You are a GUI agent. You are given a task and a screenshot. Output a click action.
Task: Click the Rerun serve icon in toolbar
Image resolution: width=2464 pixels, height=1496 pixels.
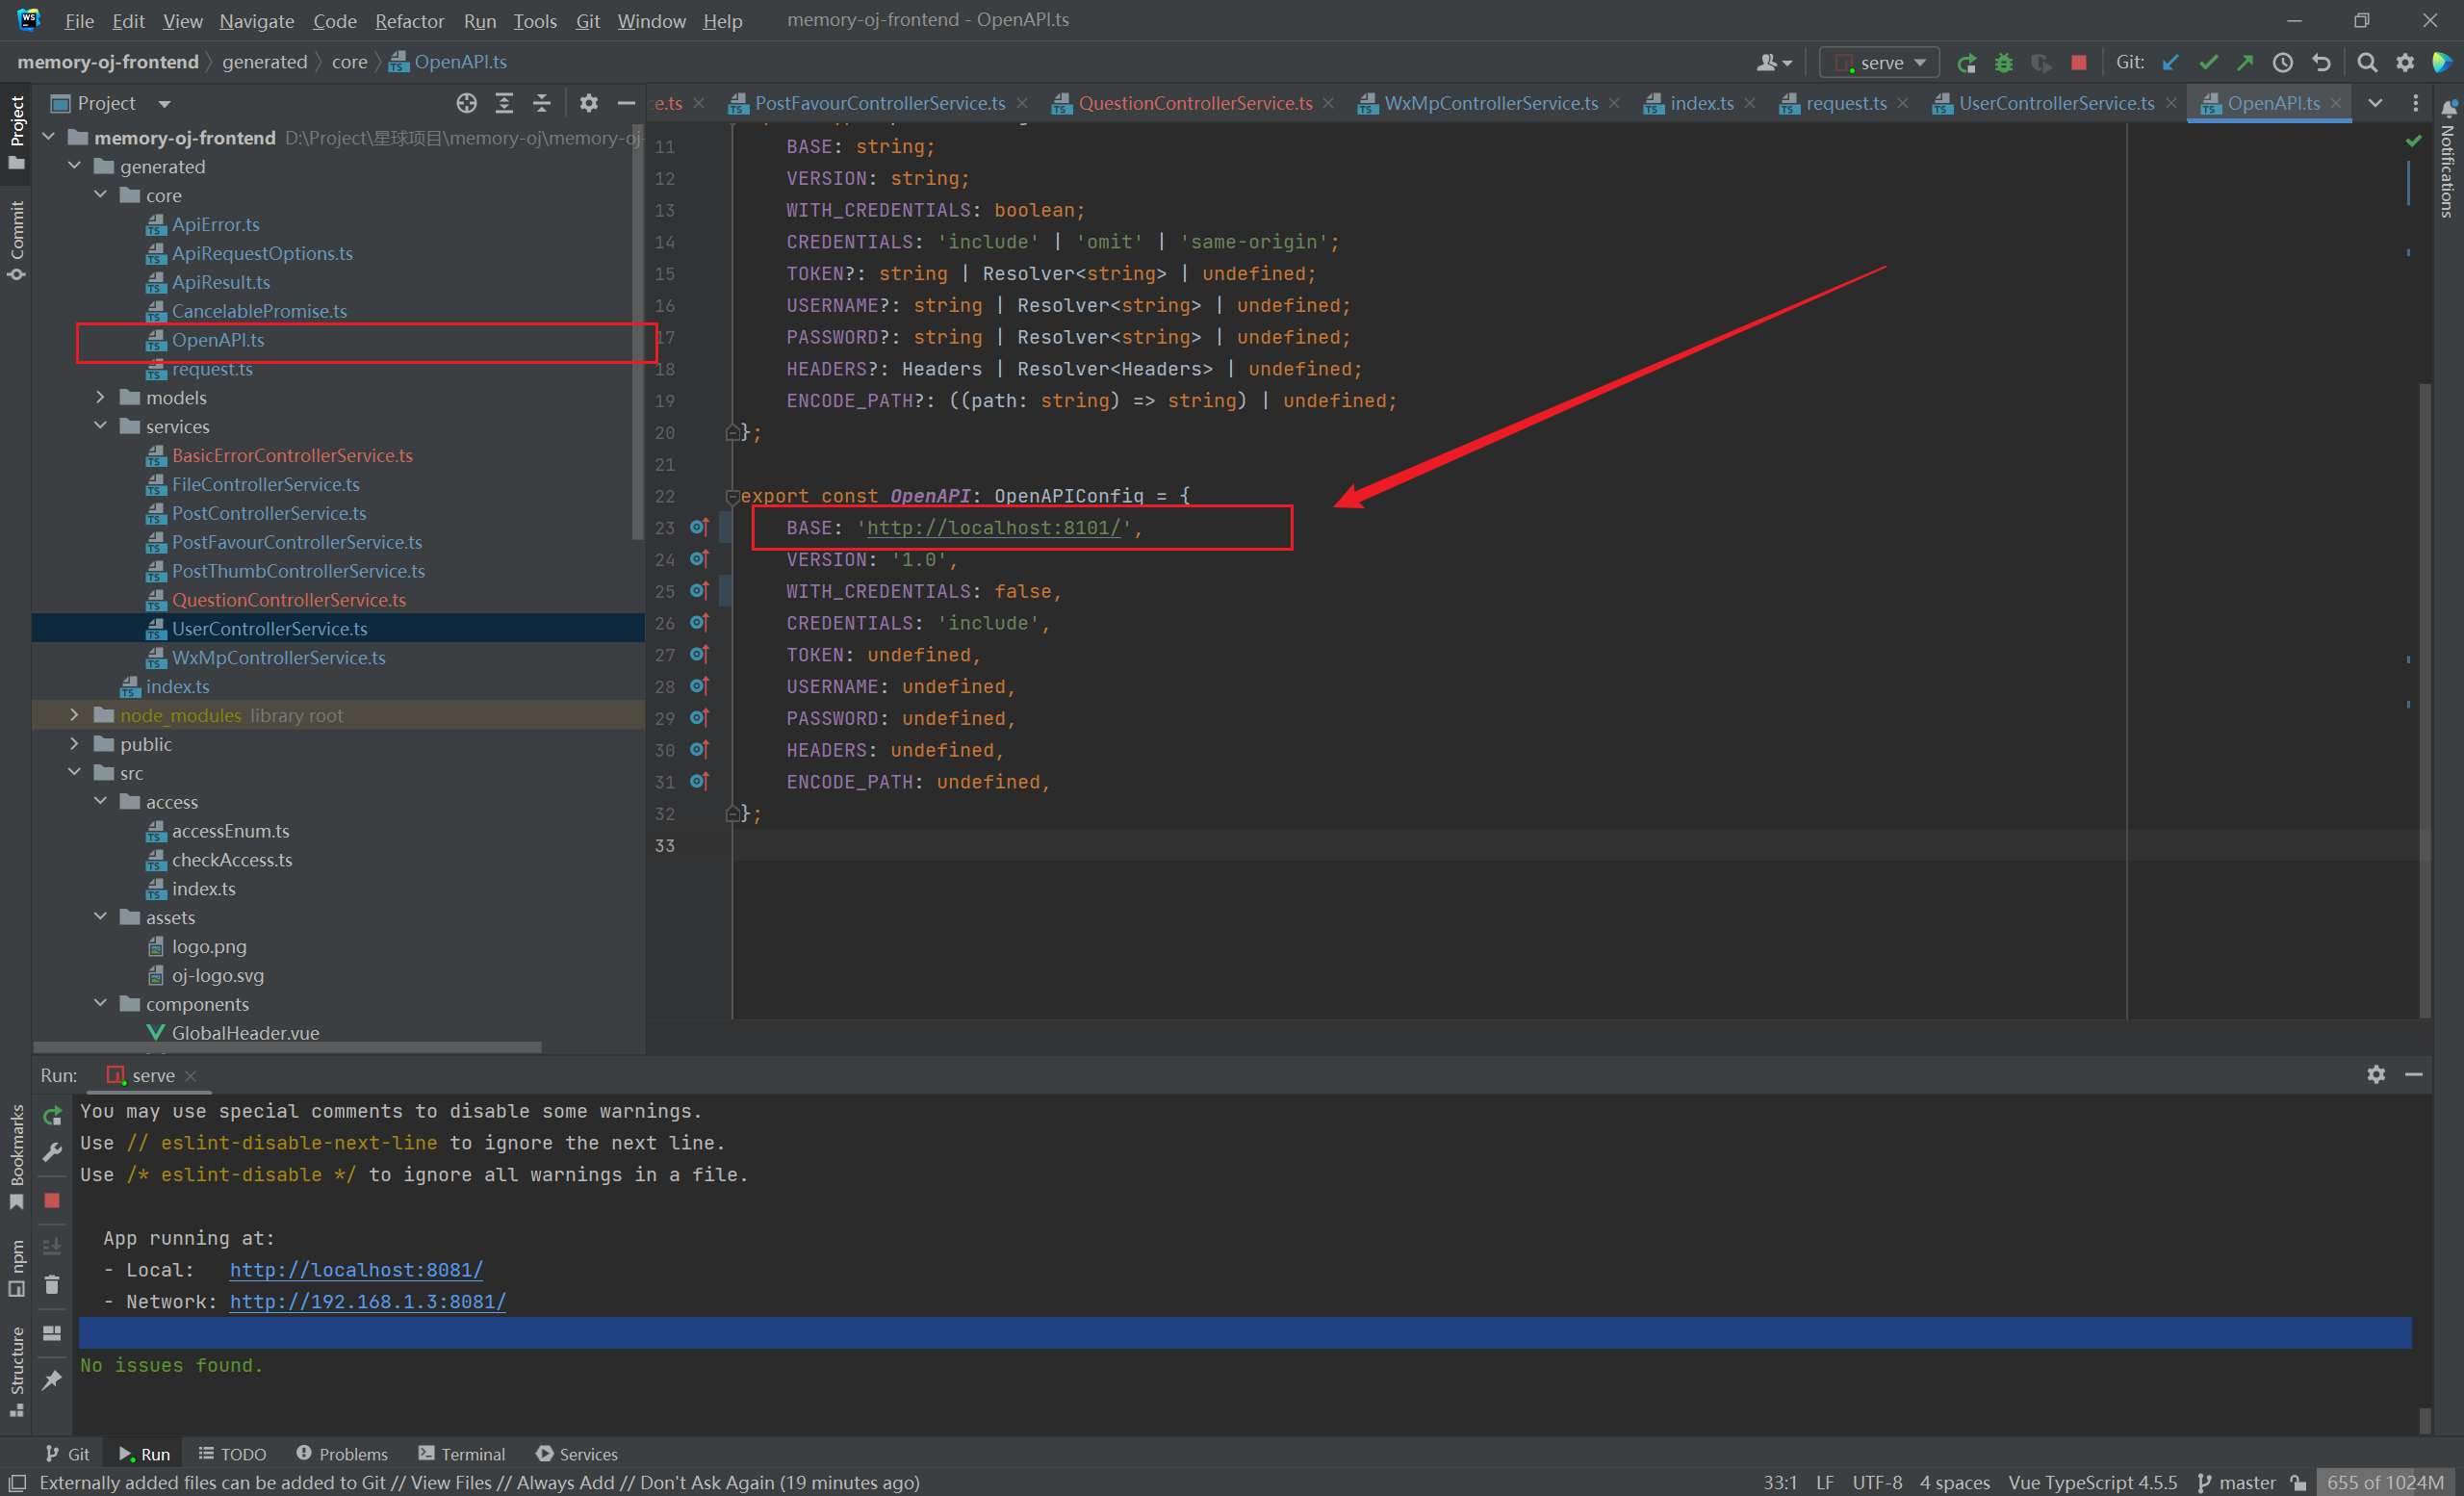pos(1966,63)
